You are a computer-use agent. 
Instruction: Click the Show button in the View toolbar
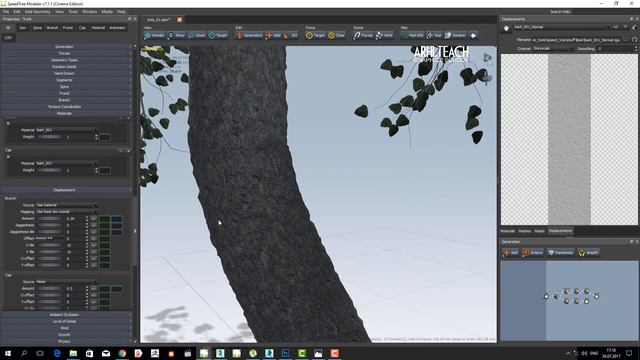click(x=176, y=36)
